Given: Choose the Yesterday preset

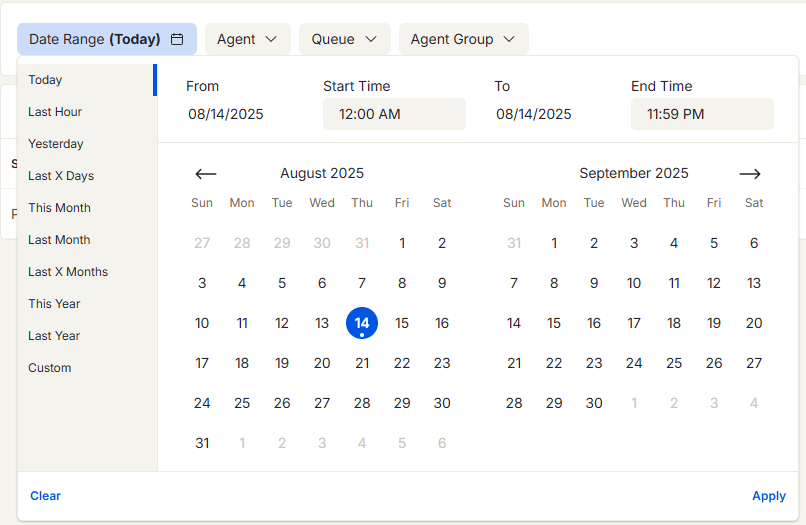Looking at the screenshot, I should [x=56, y=143].
